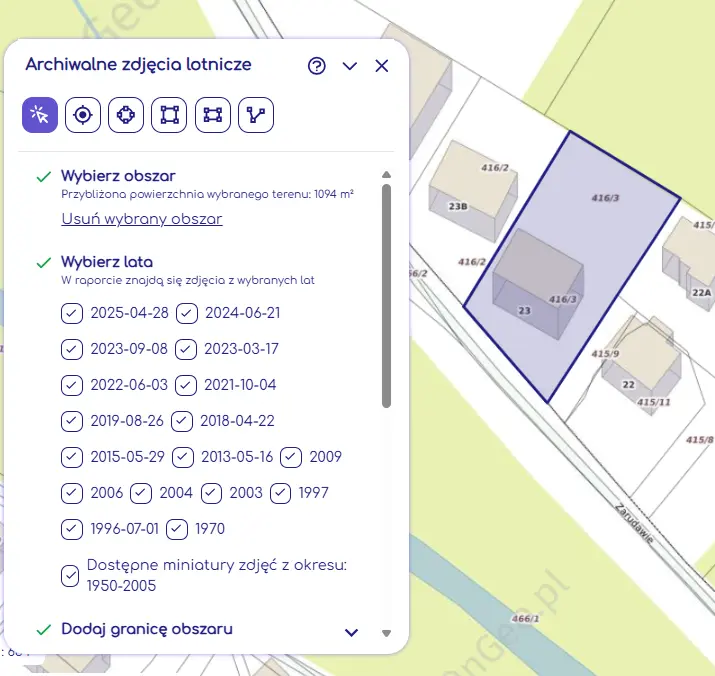
Task: Open help for Archiwalne zdjęcia lotnicze
Action: (x=317, y=66)
